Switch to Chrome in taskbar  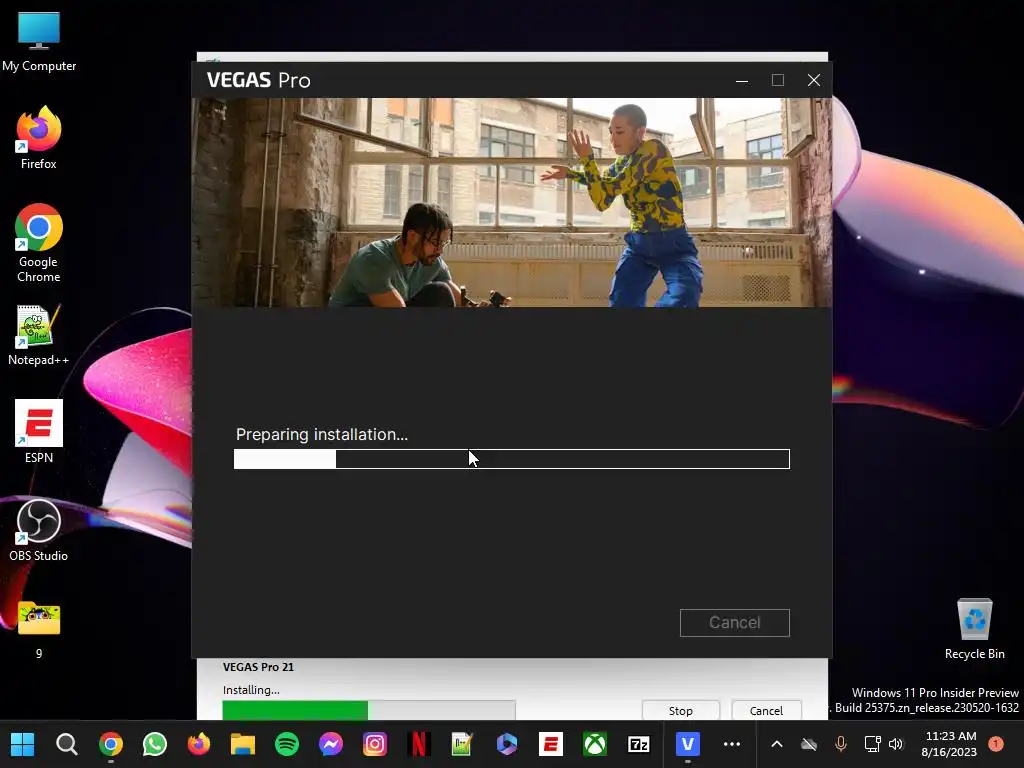click(111, 744)
